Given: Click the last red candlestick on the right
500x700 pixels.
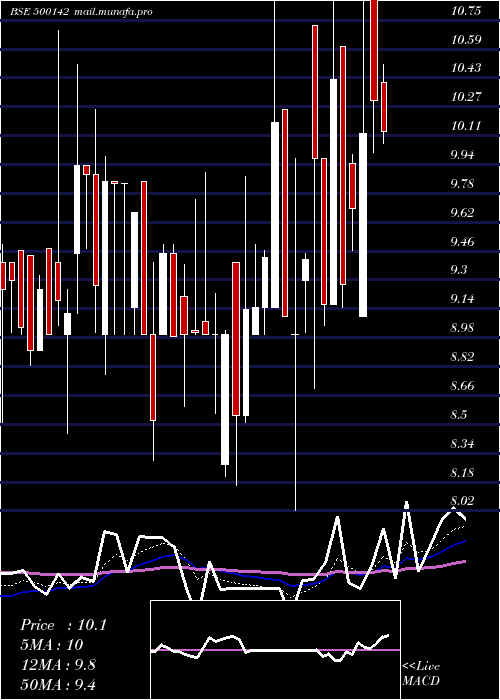Looking at the screenshot, I should [383, 107].
